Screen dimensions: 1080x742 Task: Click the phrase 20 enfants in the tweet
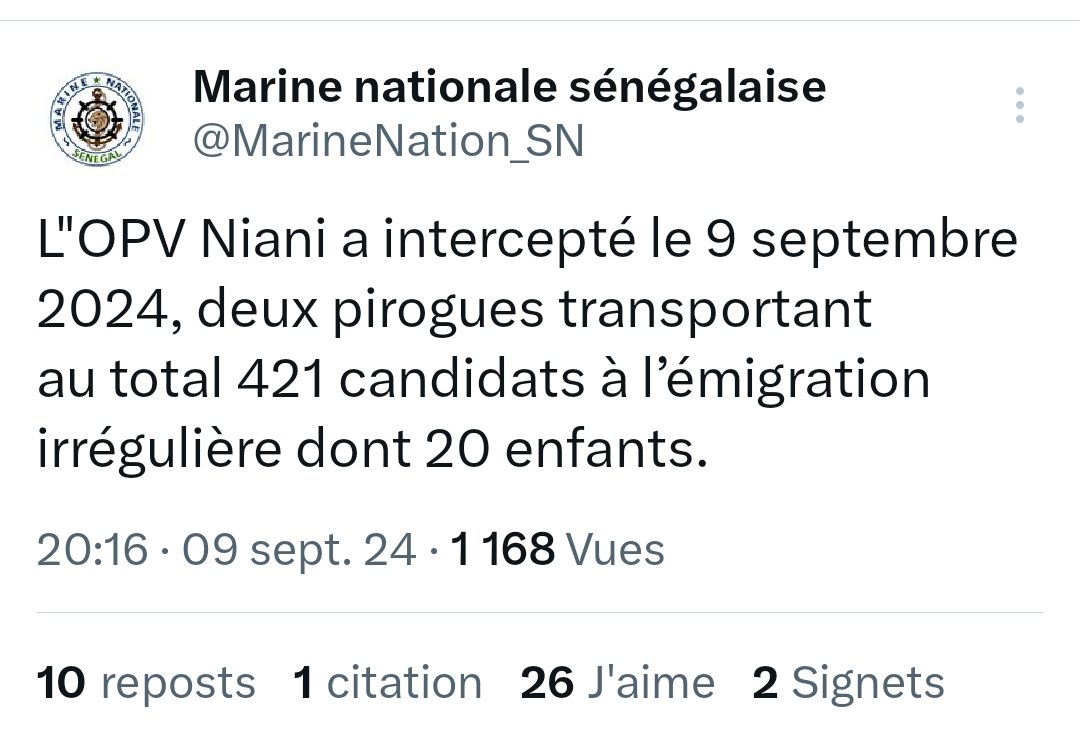click(559, 451)
